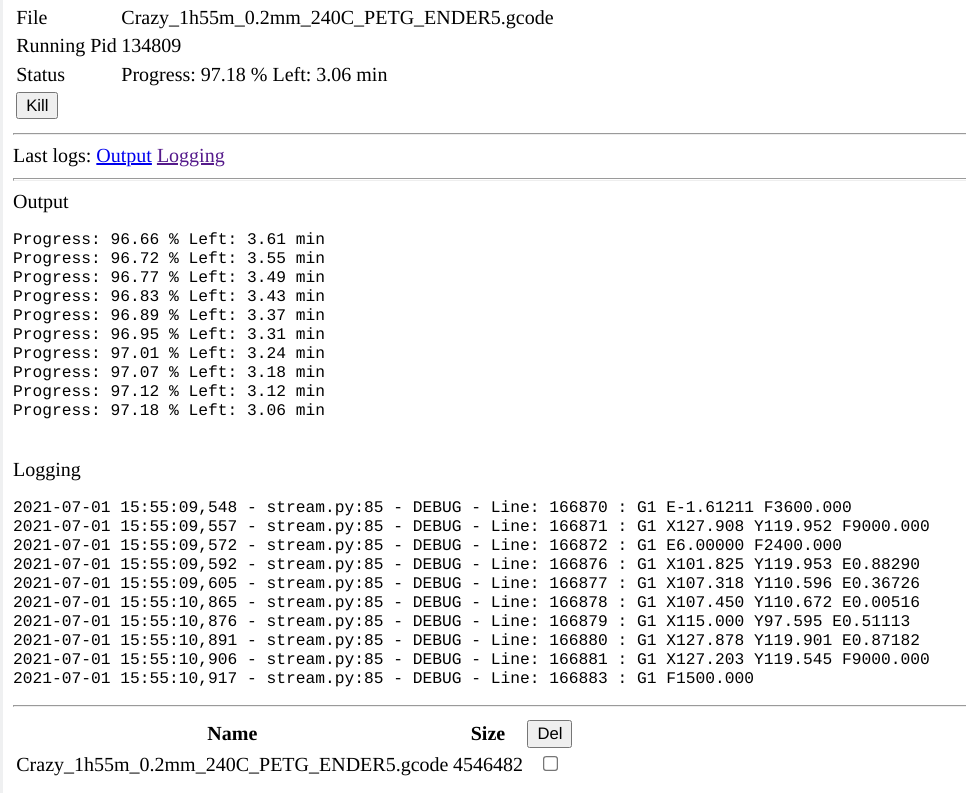
Task: Click the Logging section heading
Action: pyautogui.click(x=44, y=470)
